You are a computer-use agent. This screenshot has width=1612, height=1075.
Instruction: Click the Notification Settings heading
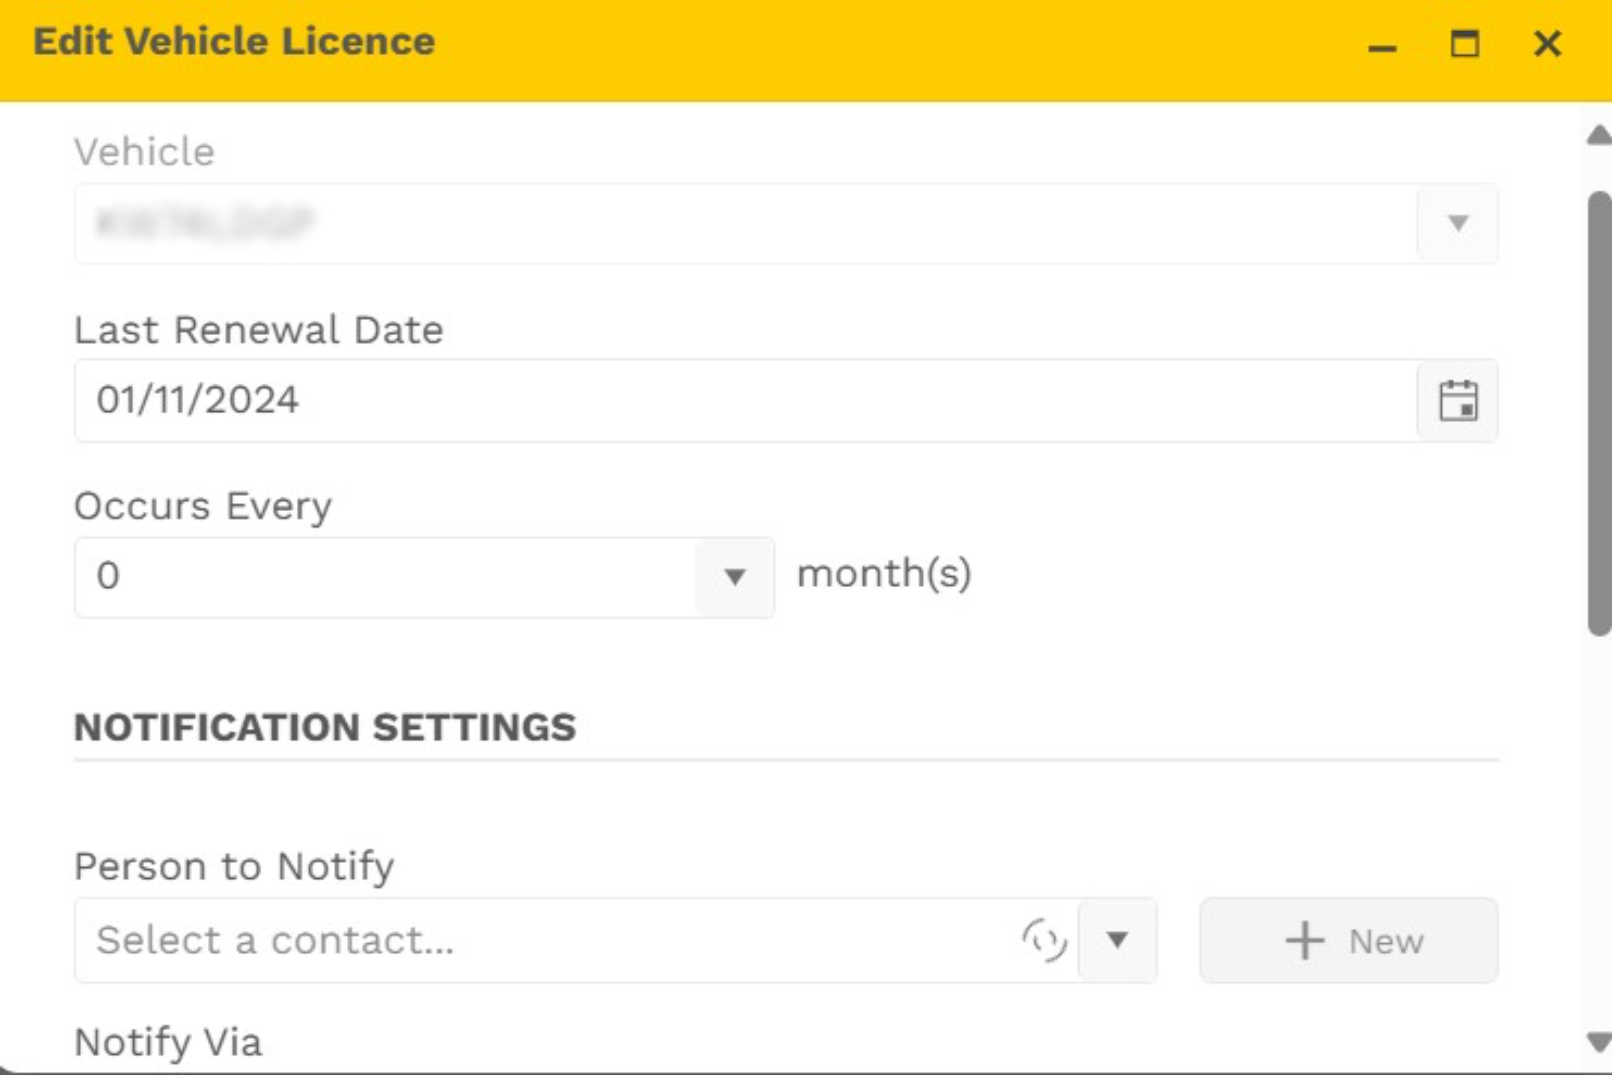pos(325,727)
